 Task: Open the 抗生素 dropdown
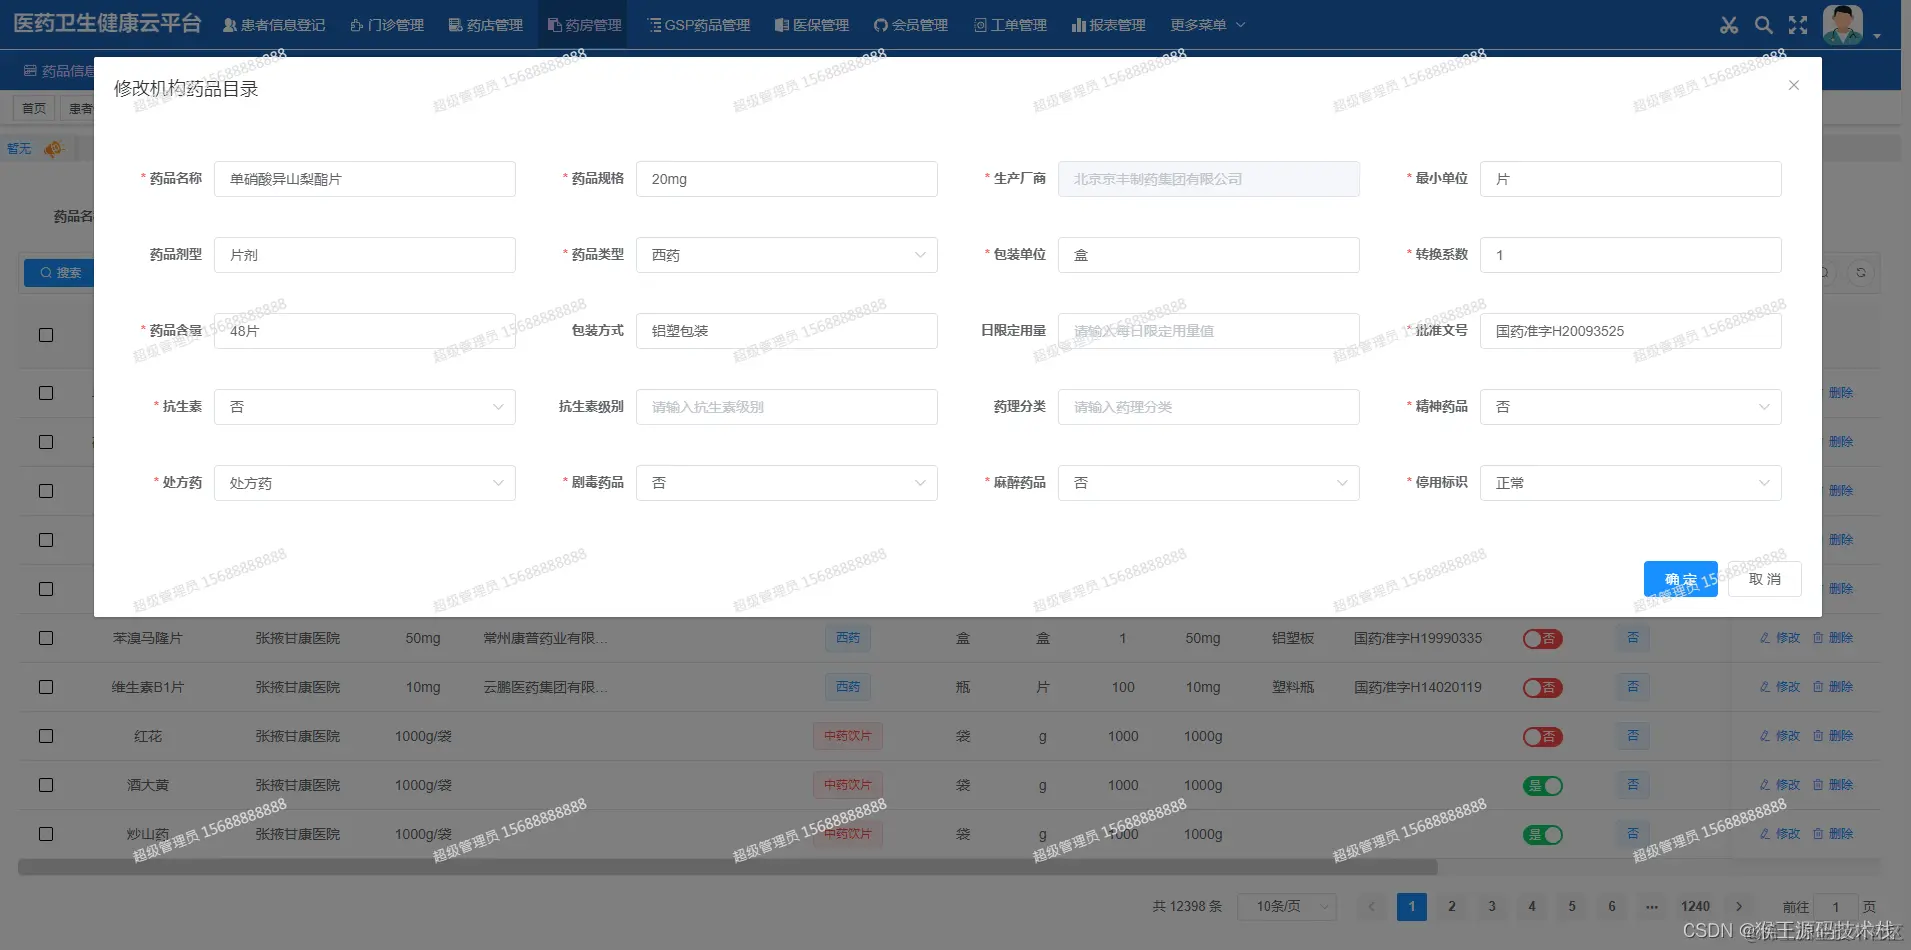(x=365, y=407)
